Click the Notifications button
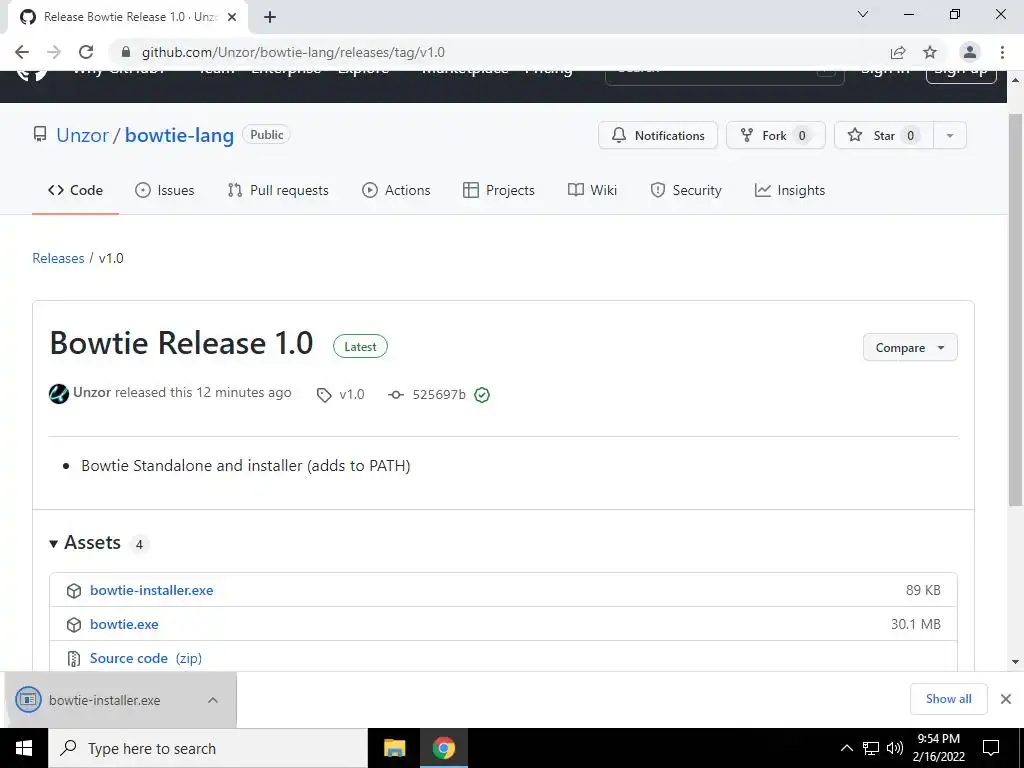Viewport: 1024px width, 768px height. (658, 135)
